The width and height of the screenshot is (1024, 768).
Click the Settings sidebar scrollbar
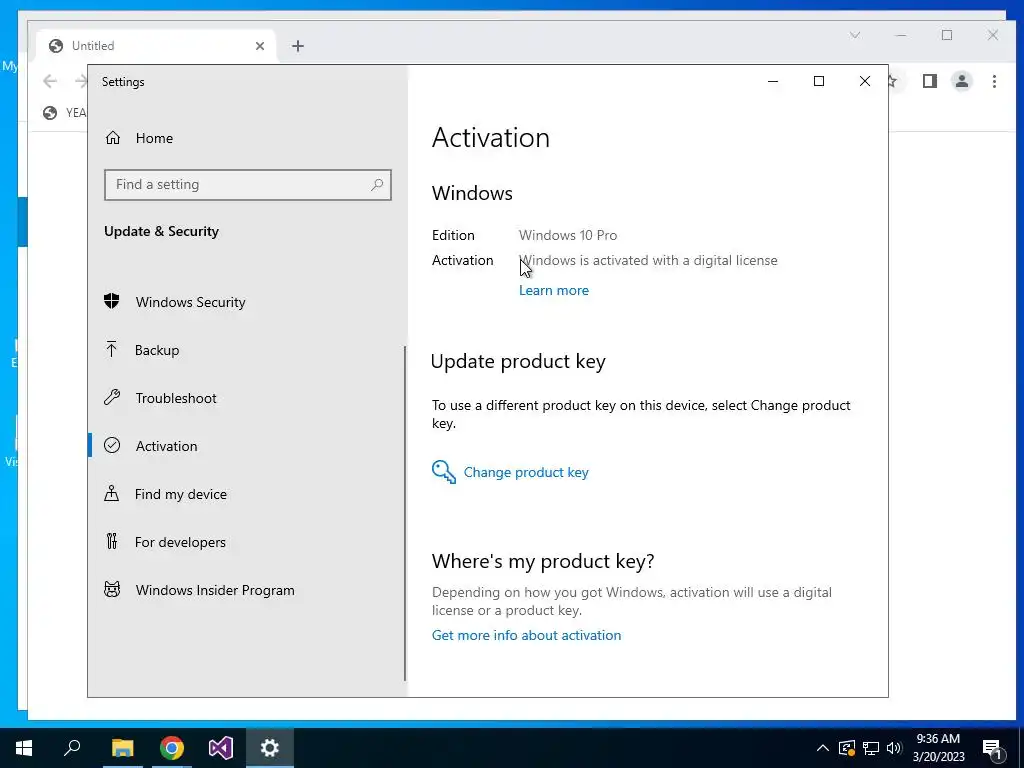tap(405, 513)
